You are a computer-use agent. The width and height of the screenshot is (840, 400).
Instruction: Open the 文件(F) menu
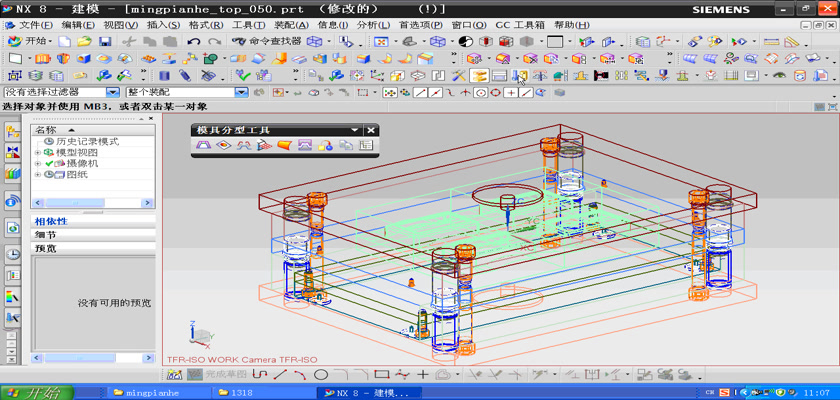36,25
